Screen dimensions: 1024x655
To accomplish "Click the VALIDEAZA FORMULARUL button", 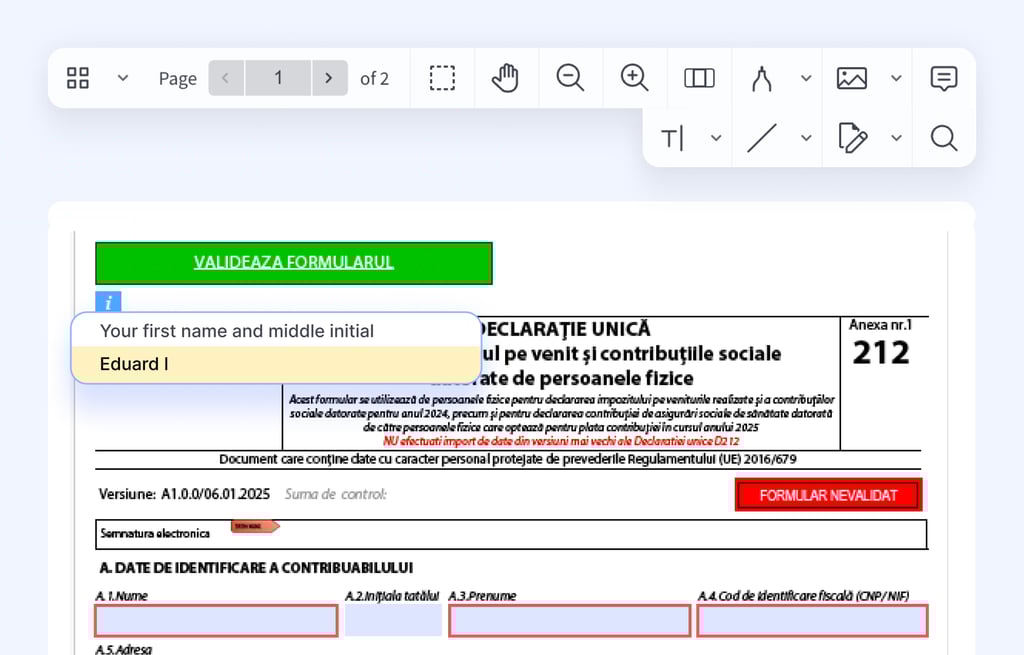I will click(x=293, y=263).
